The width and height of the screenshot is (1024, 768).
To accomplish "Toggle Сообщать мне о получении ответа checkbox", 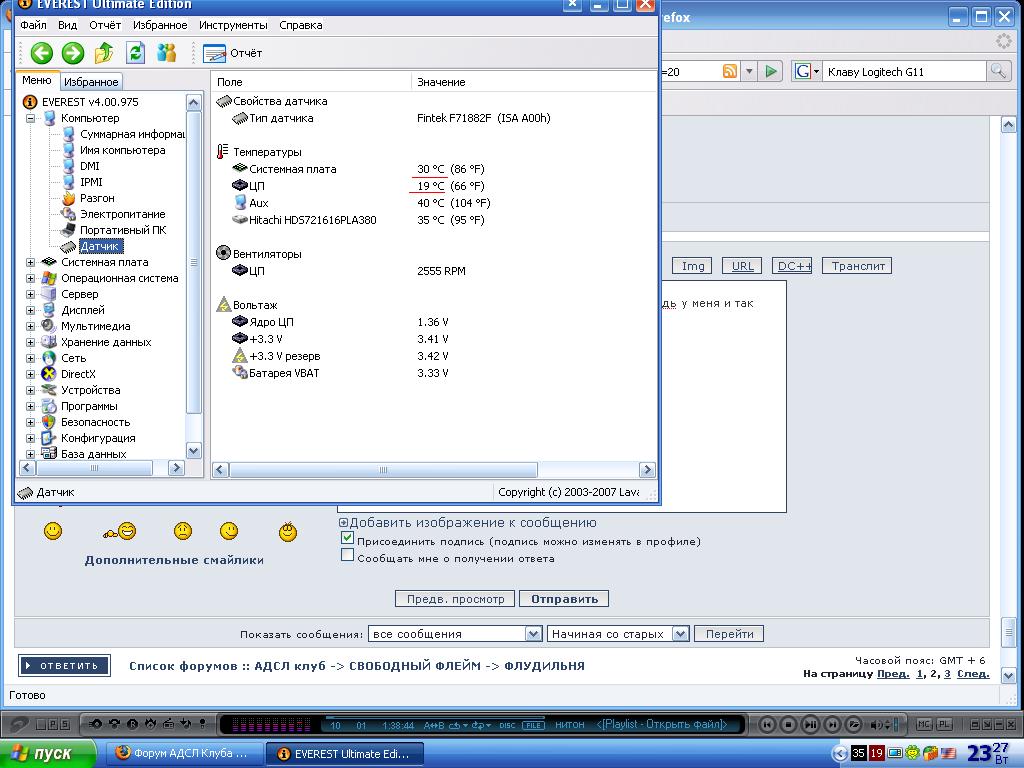I will coord(347,555).
